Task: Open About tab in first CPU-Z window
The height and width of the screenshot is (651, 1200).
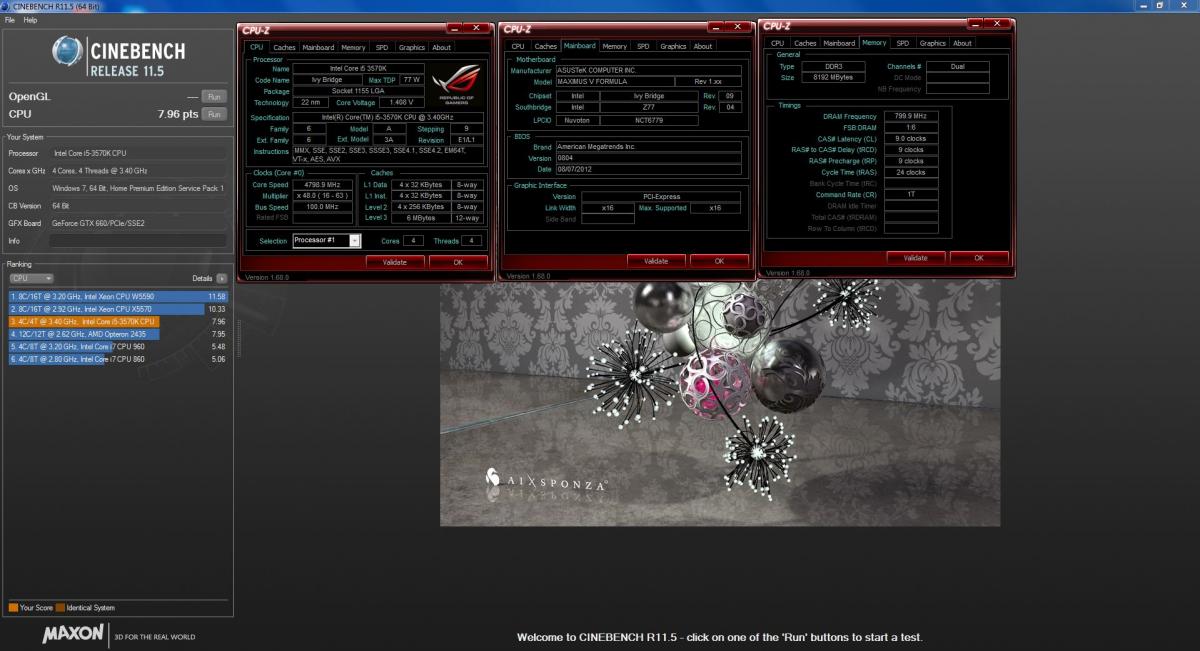Action: 442,47
